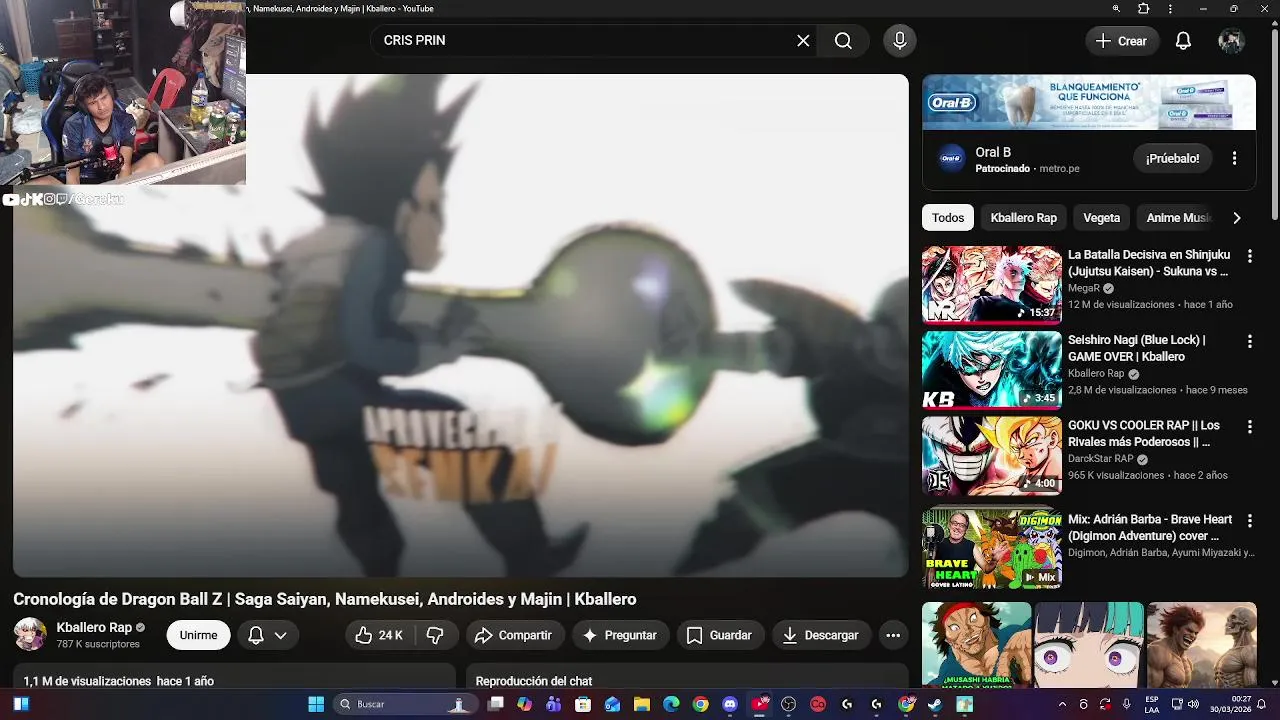1280x720 pixels.
Task: Like the video with 24 K likes
Action: tap(379, 635)
